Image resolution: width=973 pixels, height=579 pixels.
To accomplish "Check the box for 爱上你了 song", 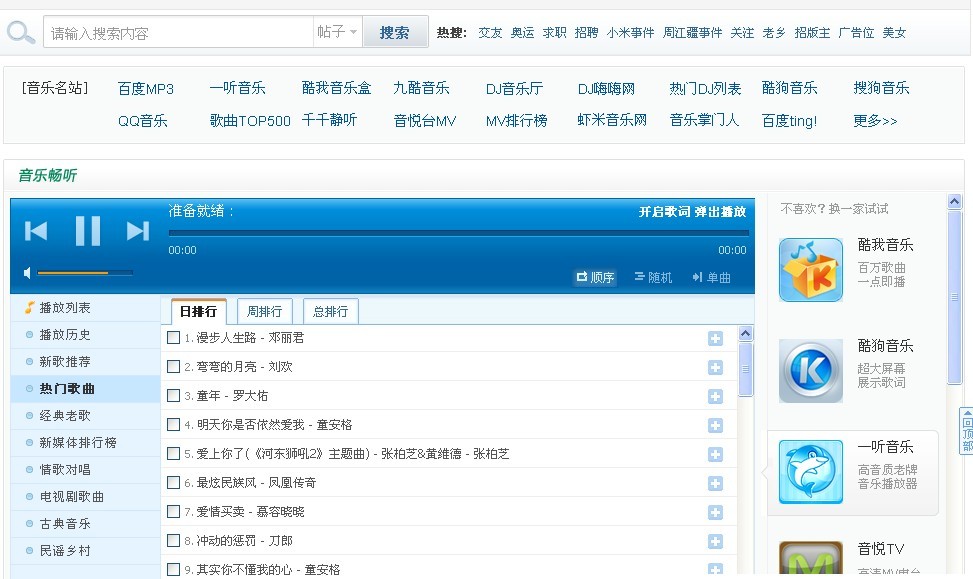I will click(x=174, y=454).
